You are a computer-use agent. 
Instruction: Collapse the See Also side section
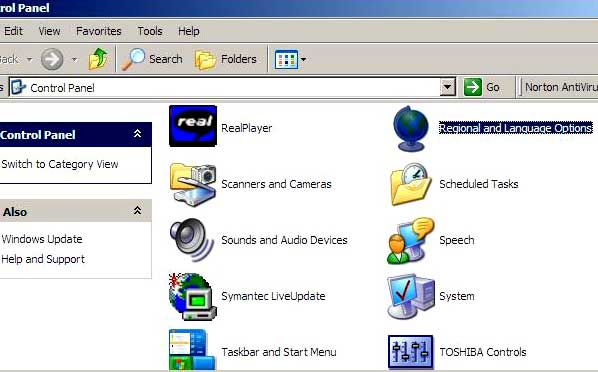(x=137, y=211)
